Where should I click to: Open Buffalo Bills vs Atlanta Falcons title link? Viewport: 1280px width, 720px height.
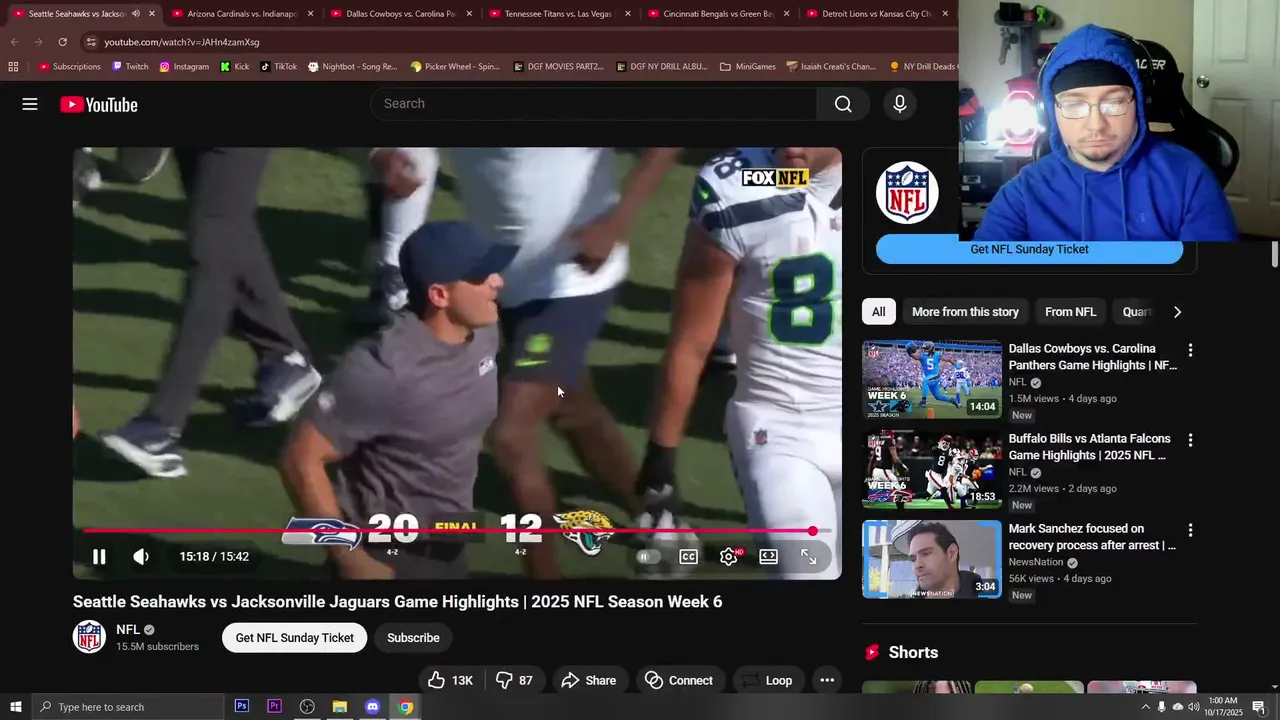click(x=1089, y=447)
